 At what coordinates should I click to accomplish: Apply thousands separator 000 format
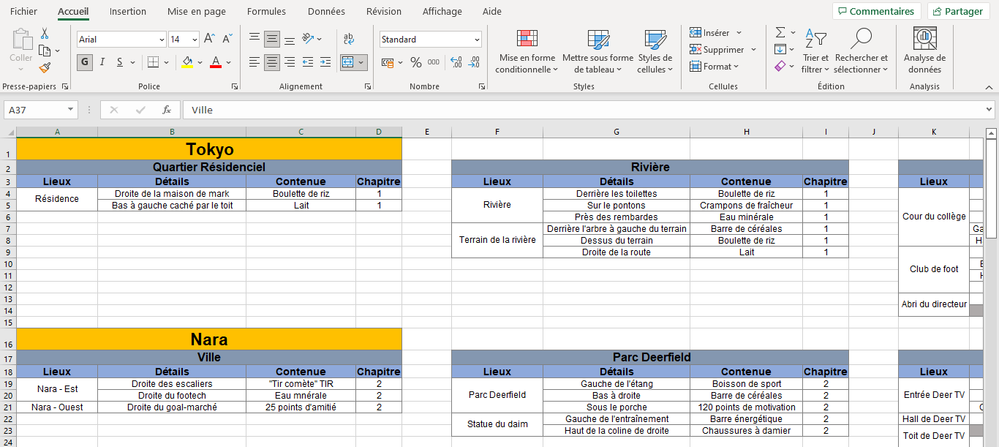click(433, 62)
